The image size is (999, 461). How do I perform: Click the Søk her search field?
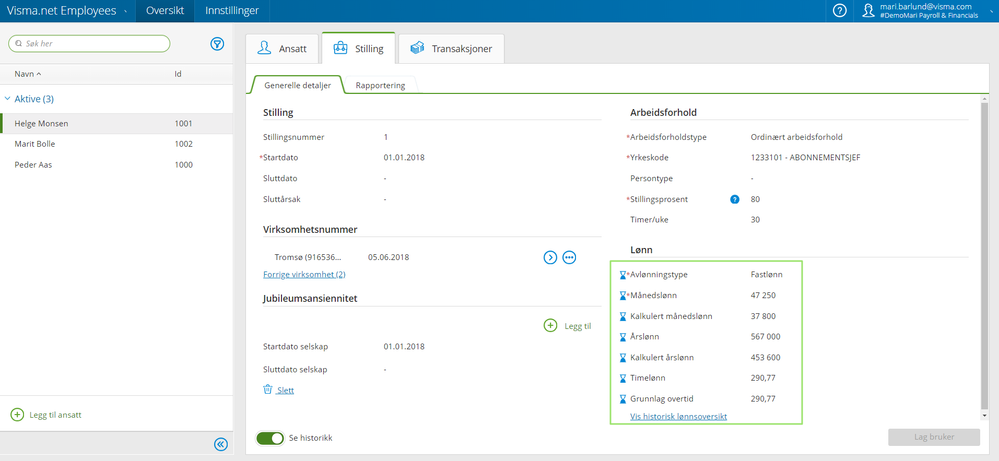89,43
